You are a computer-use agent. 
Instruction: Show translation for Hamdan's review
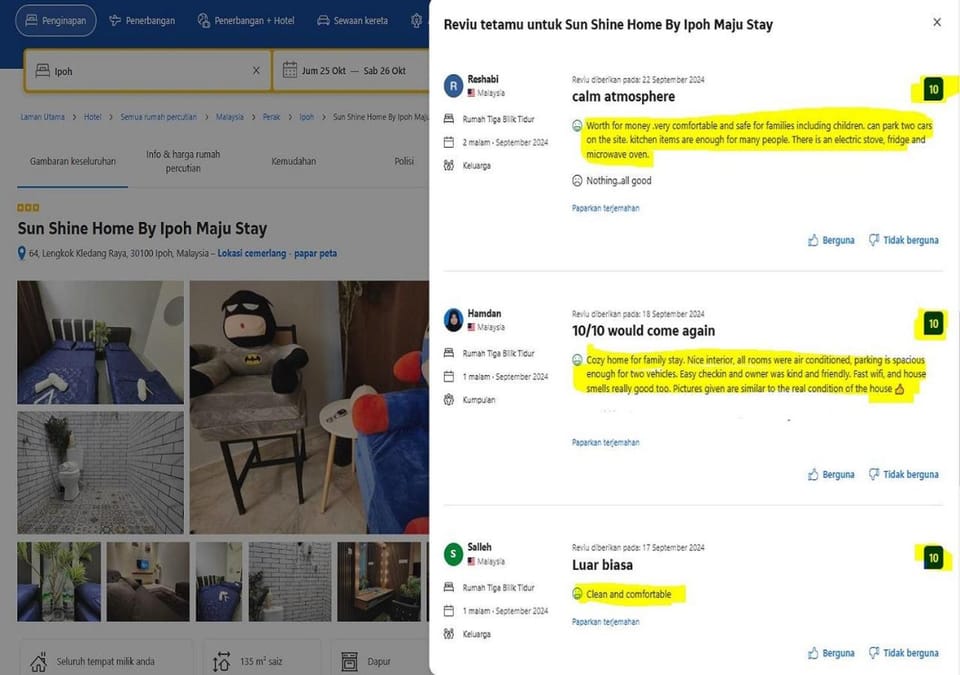click(606, 442)
